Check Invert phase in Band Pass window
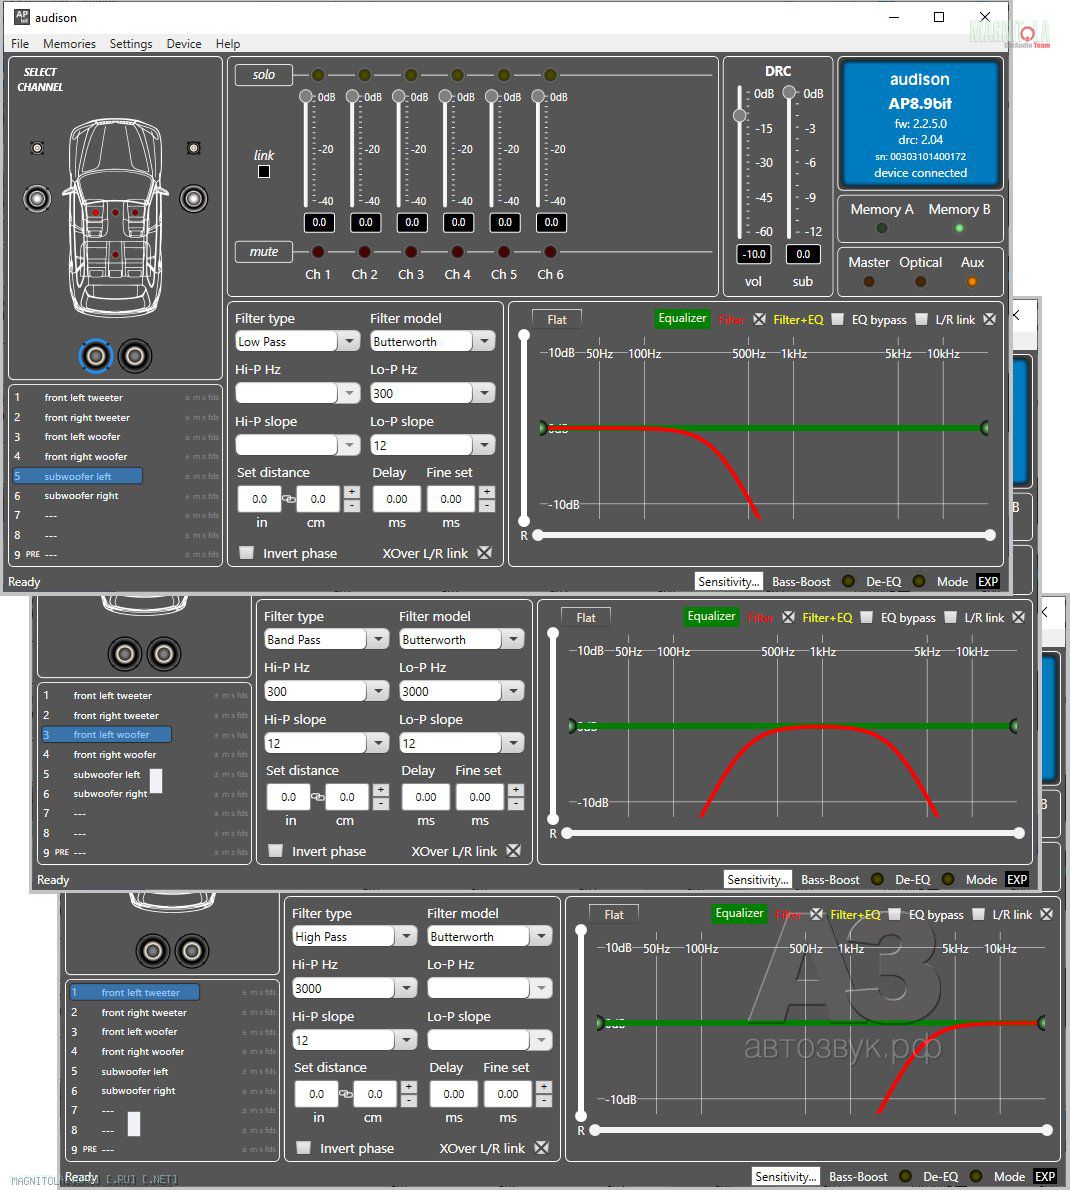Screen dimensions: 1070x1190 [x=275, y=851]
